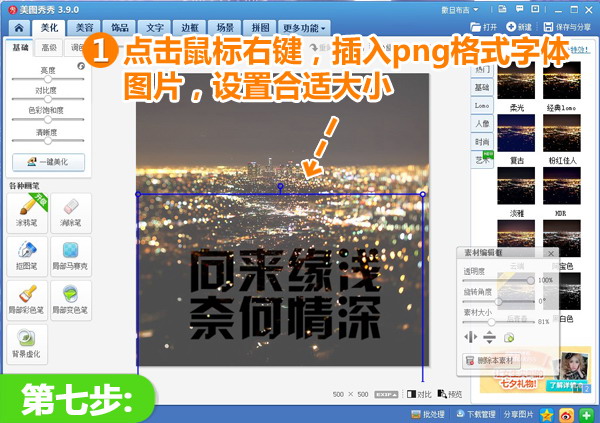
Task: Switch to the 文字 tab
Action: [x=155, y=28]
